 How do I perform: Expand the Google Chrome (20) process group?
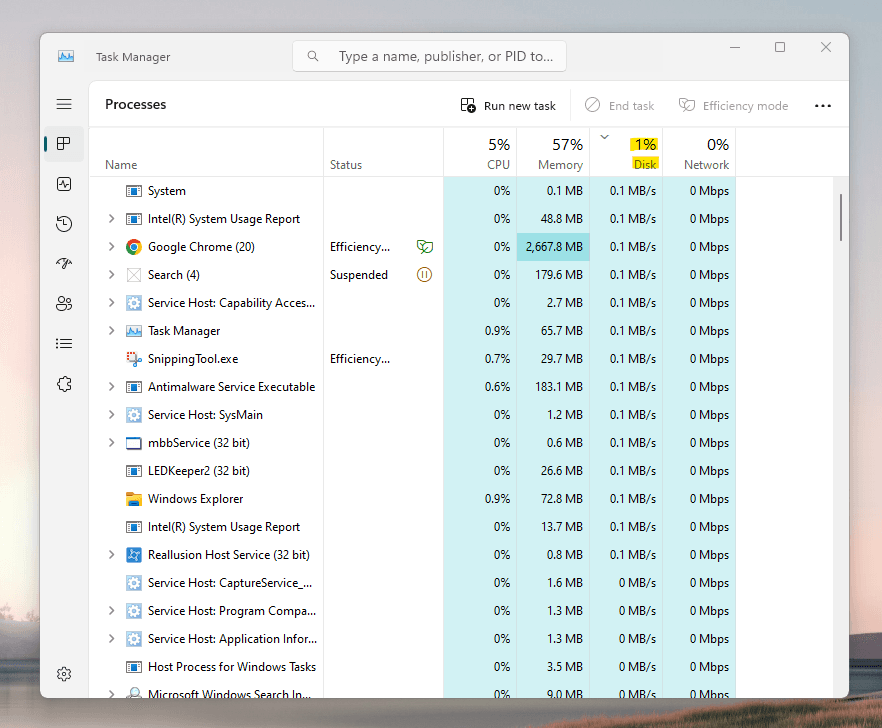point(111,246)
